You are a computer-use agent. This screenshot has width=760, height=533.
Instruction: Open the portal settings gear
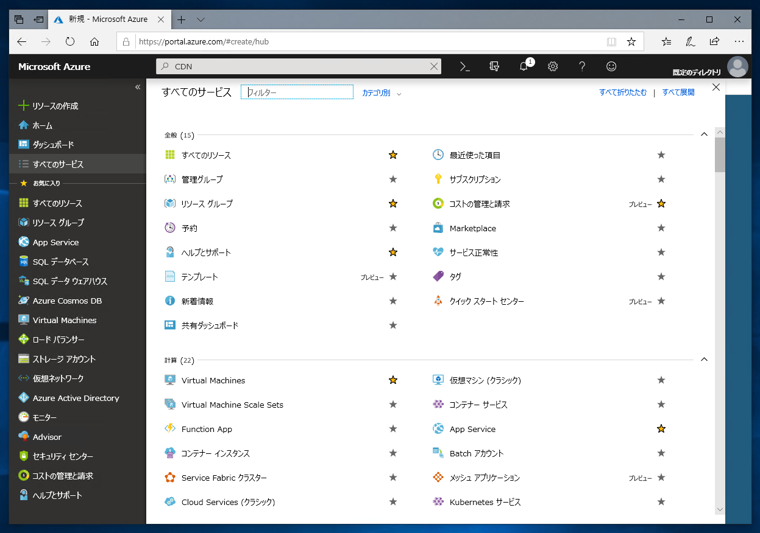[x=553, y=66]
